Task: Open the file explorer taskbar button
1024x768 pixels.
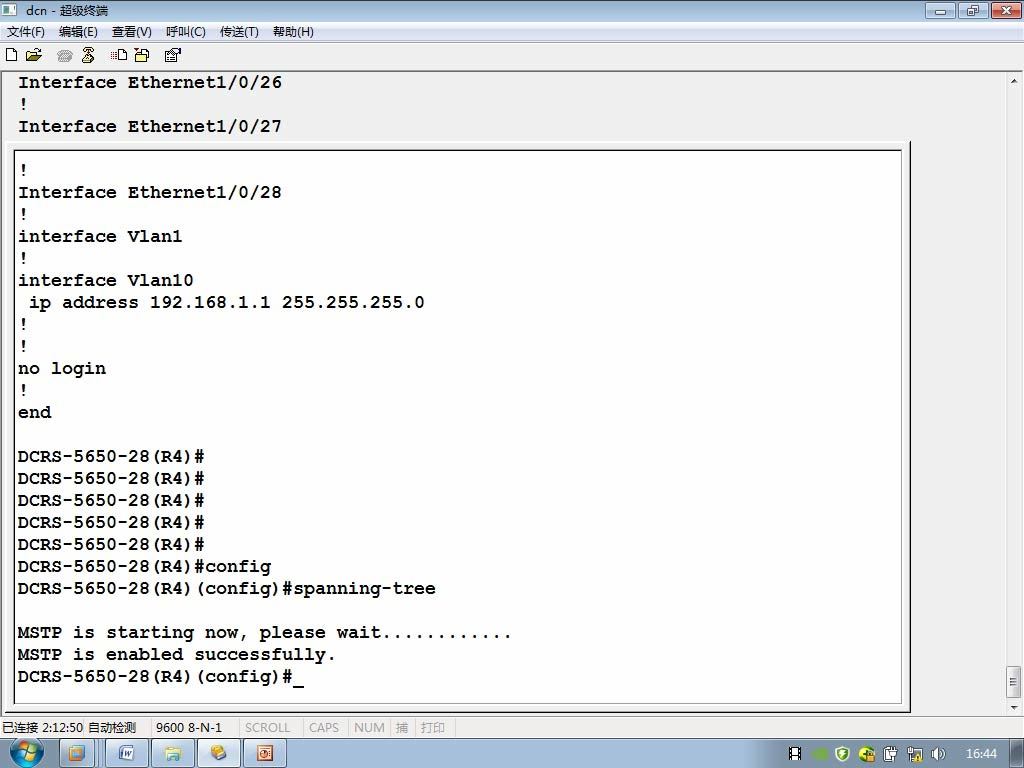Action: 172,754
